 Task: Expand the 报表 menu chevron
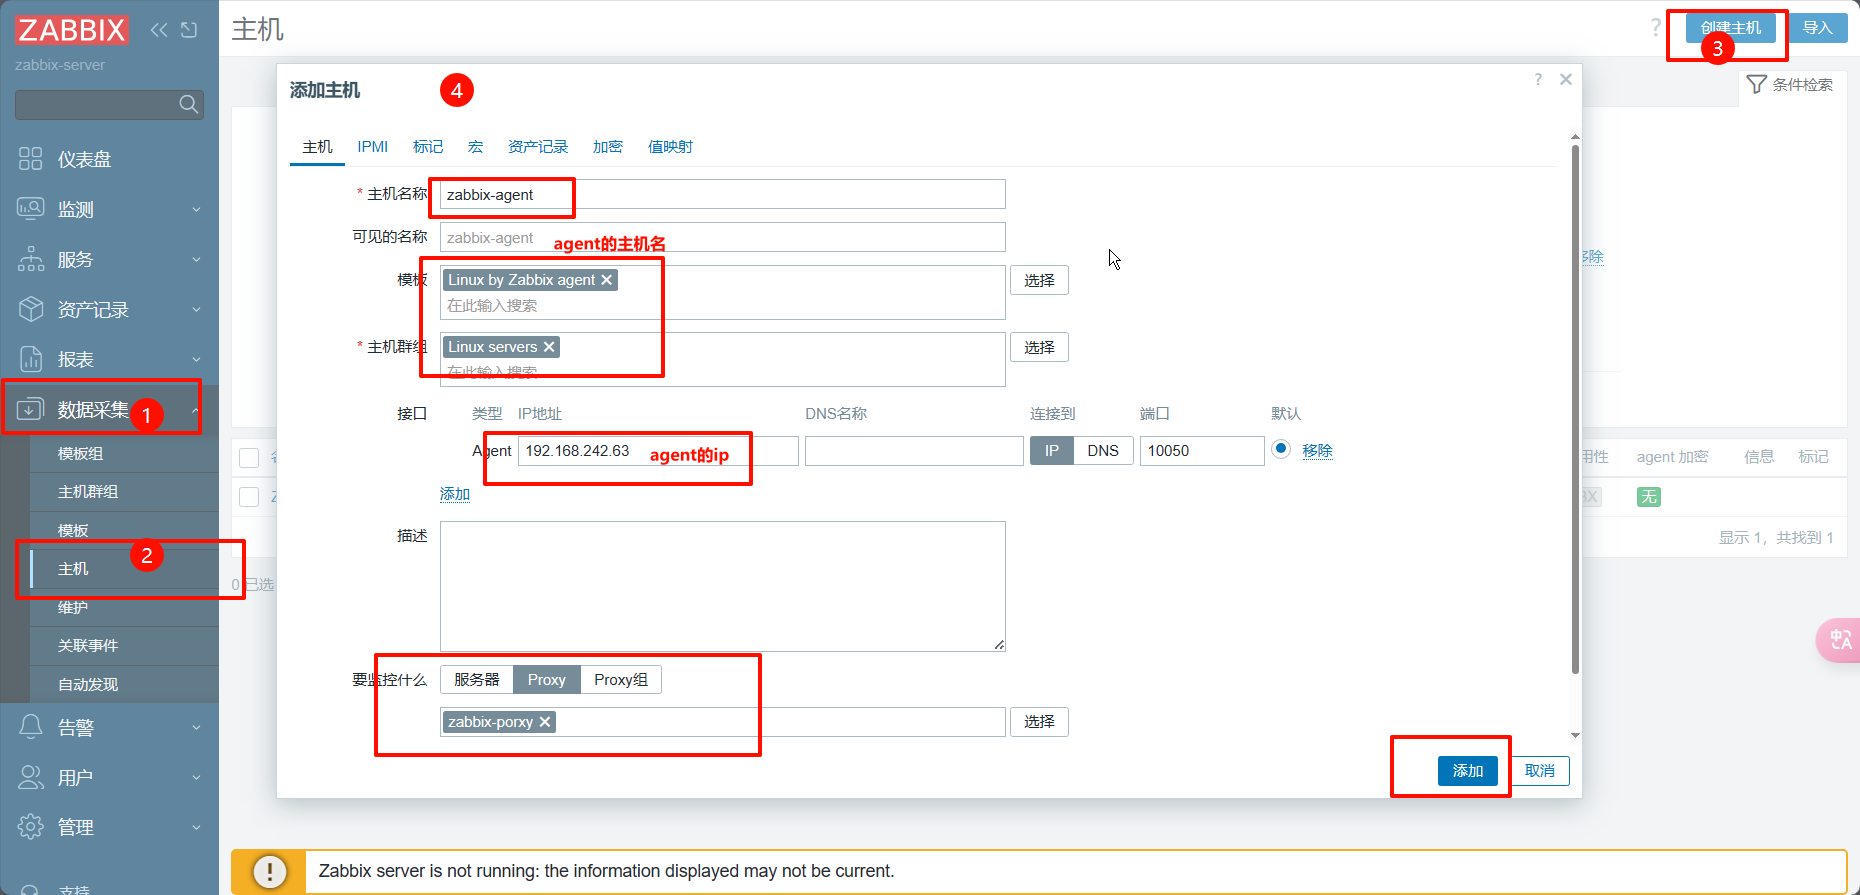196,360
